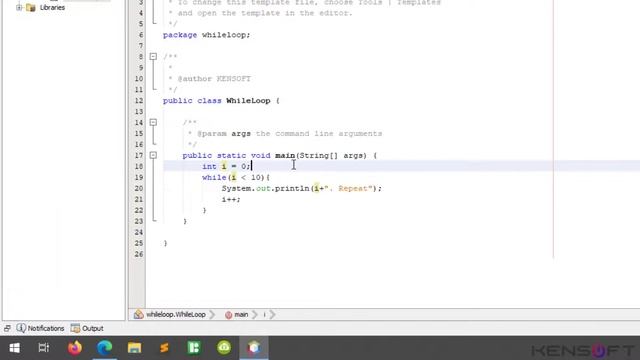Viewport: 640px width, 360px height.
Task: Open the Windows Start menu
Action: pos(14,348)
